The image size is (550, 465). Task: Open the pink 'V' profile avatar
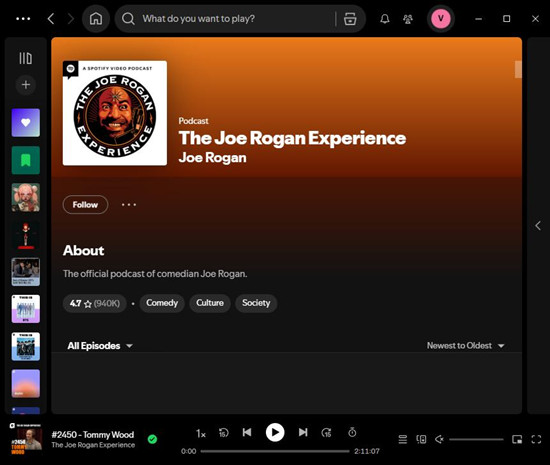click(441, 19)
